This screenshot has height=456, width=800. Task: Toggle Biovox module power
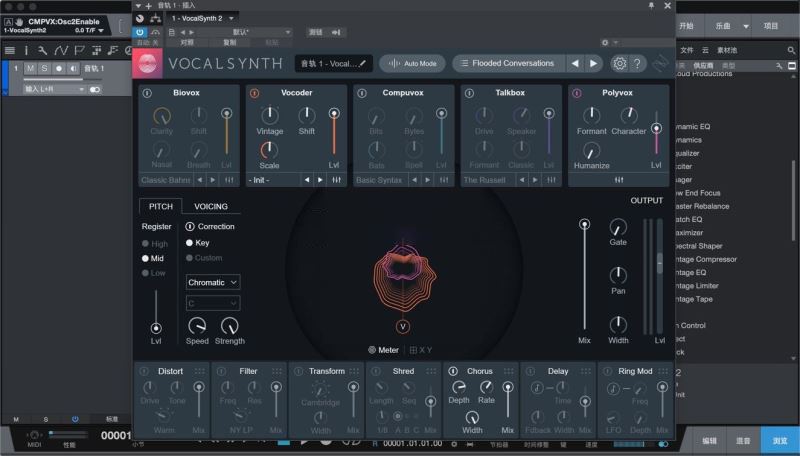pyautogui.click(x=147, y=93)
